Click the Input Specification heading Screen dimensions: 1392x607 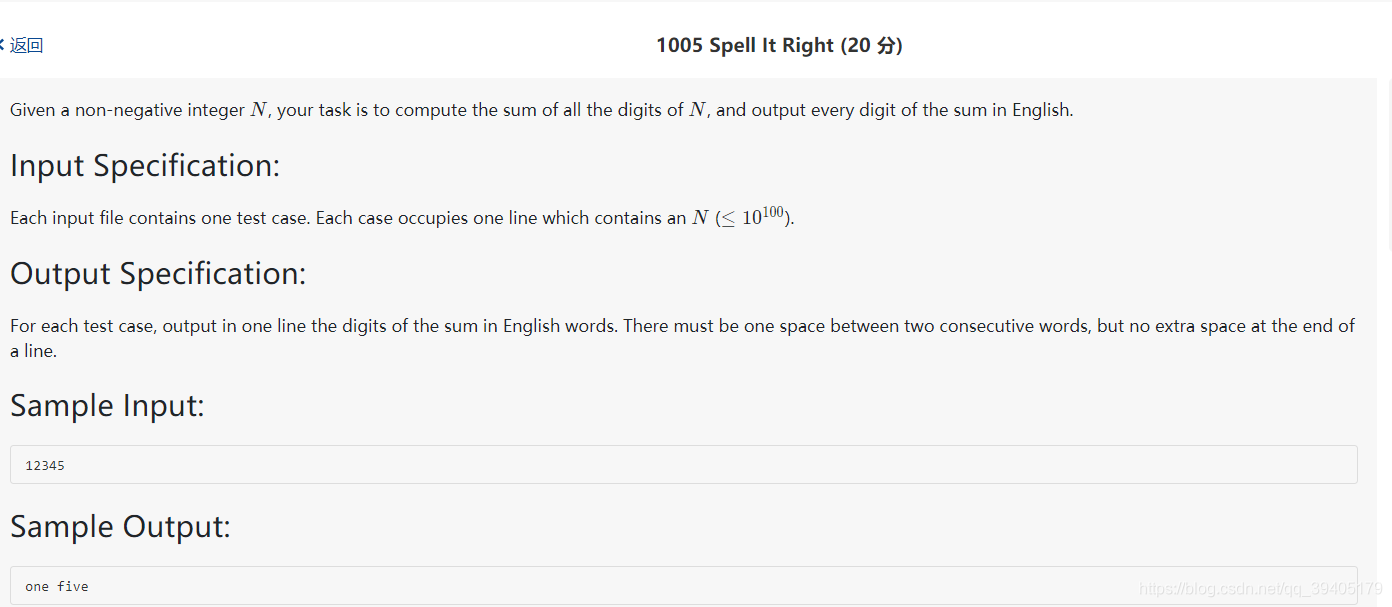tap(144, 165)
